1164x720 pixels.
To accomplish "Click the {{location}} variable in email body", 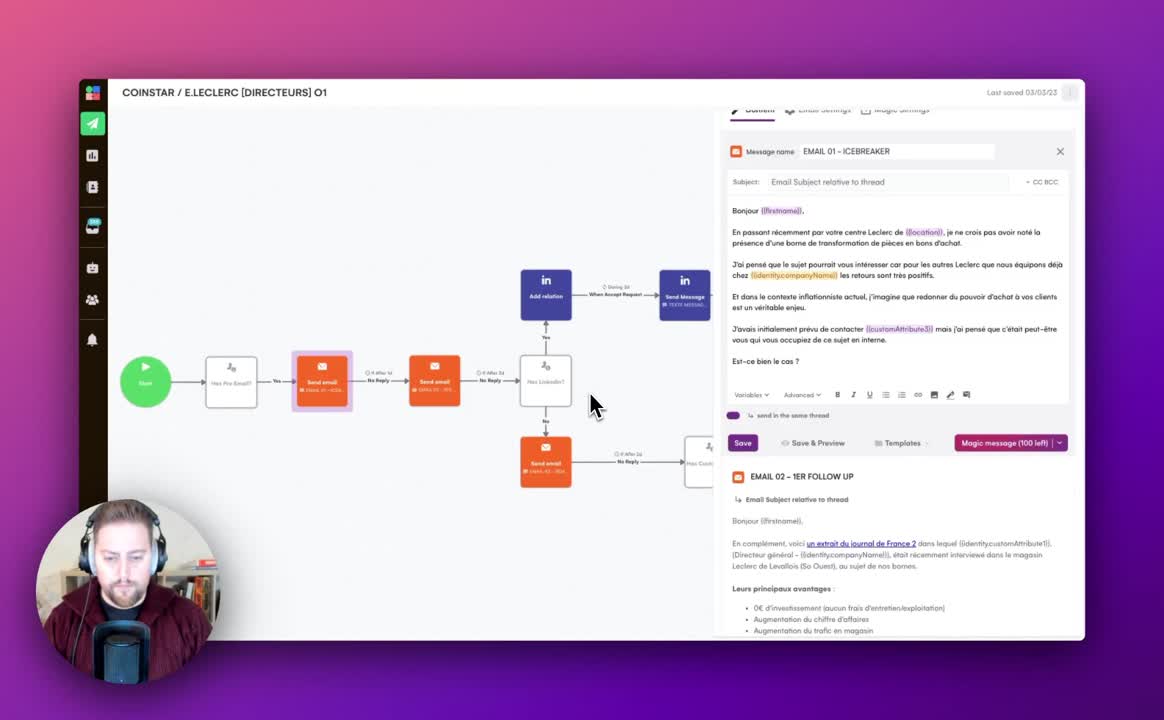I will (924, 232).
